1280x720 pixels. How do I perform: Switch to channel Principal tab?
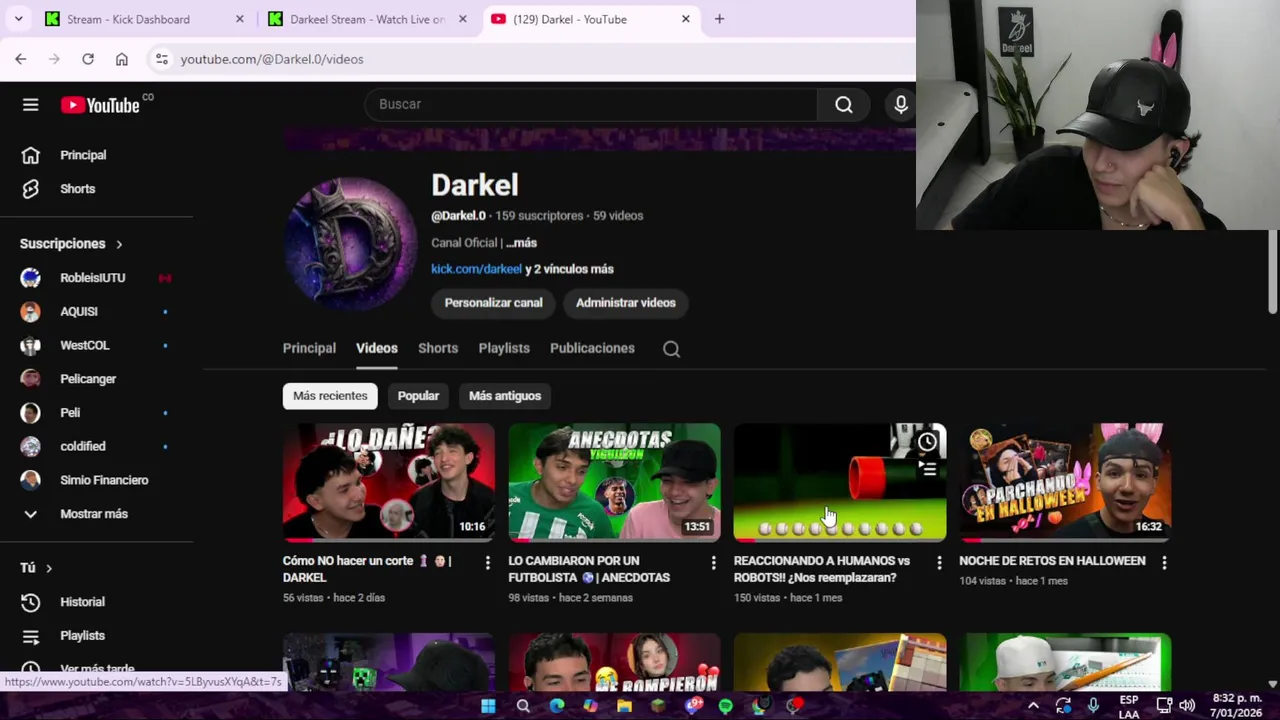(x=309, y=348)
